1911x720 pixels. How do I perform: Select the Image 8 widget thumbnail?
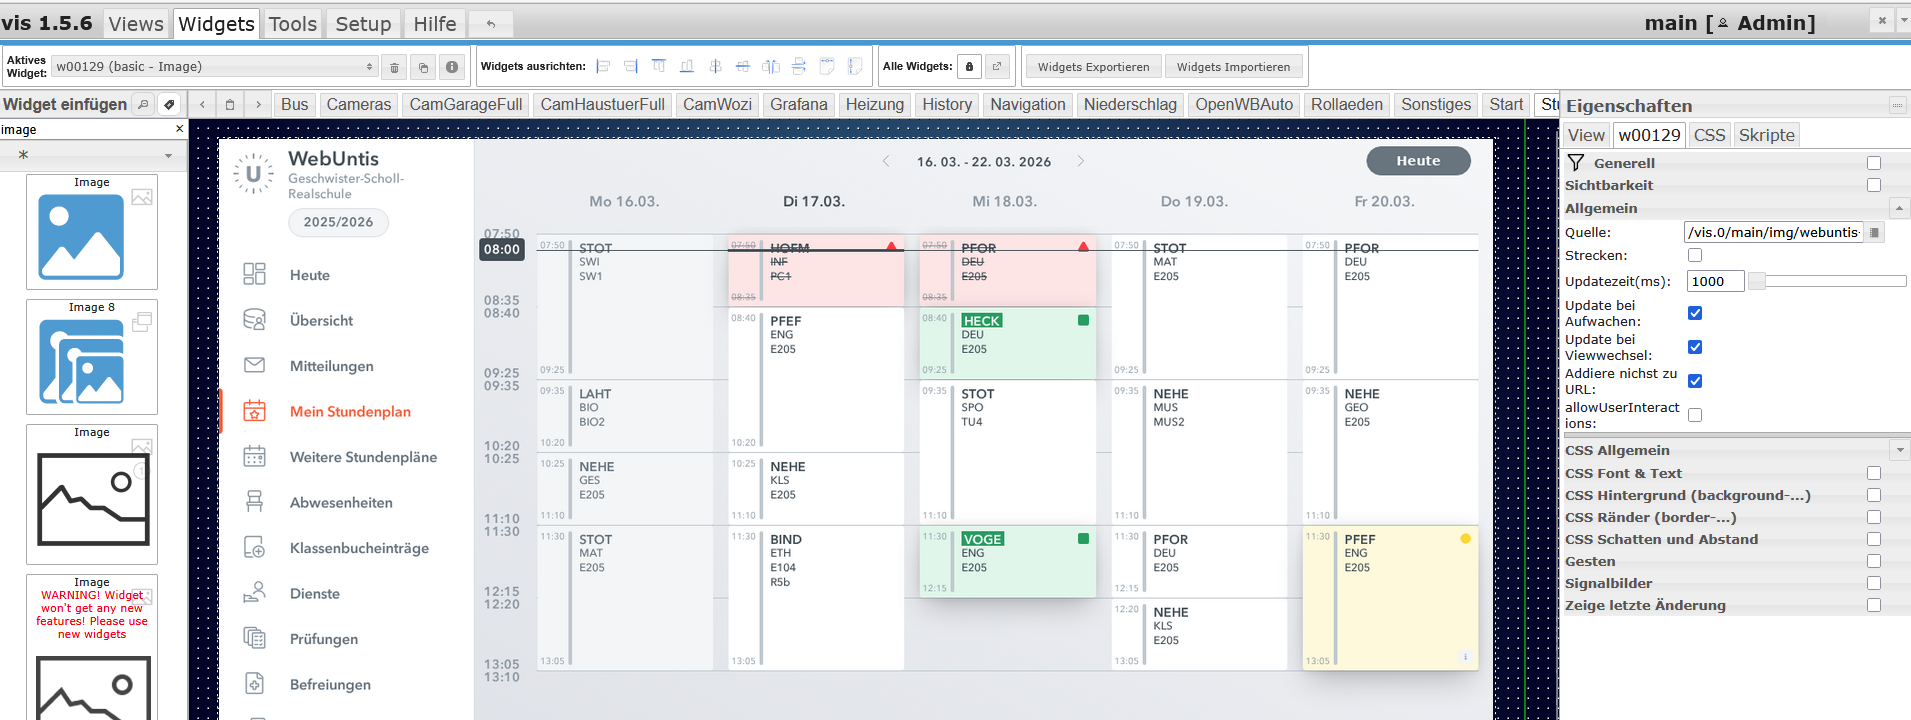point(92,357)
